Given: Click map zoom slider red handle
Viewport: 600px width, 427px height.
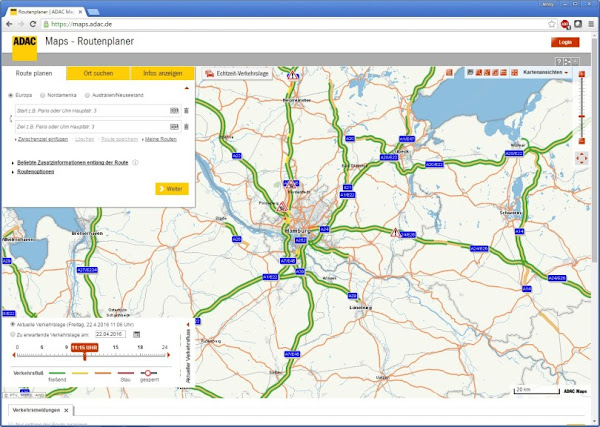Looking at the screenshot, I should pyautogui.click(x=582, y=116).
